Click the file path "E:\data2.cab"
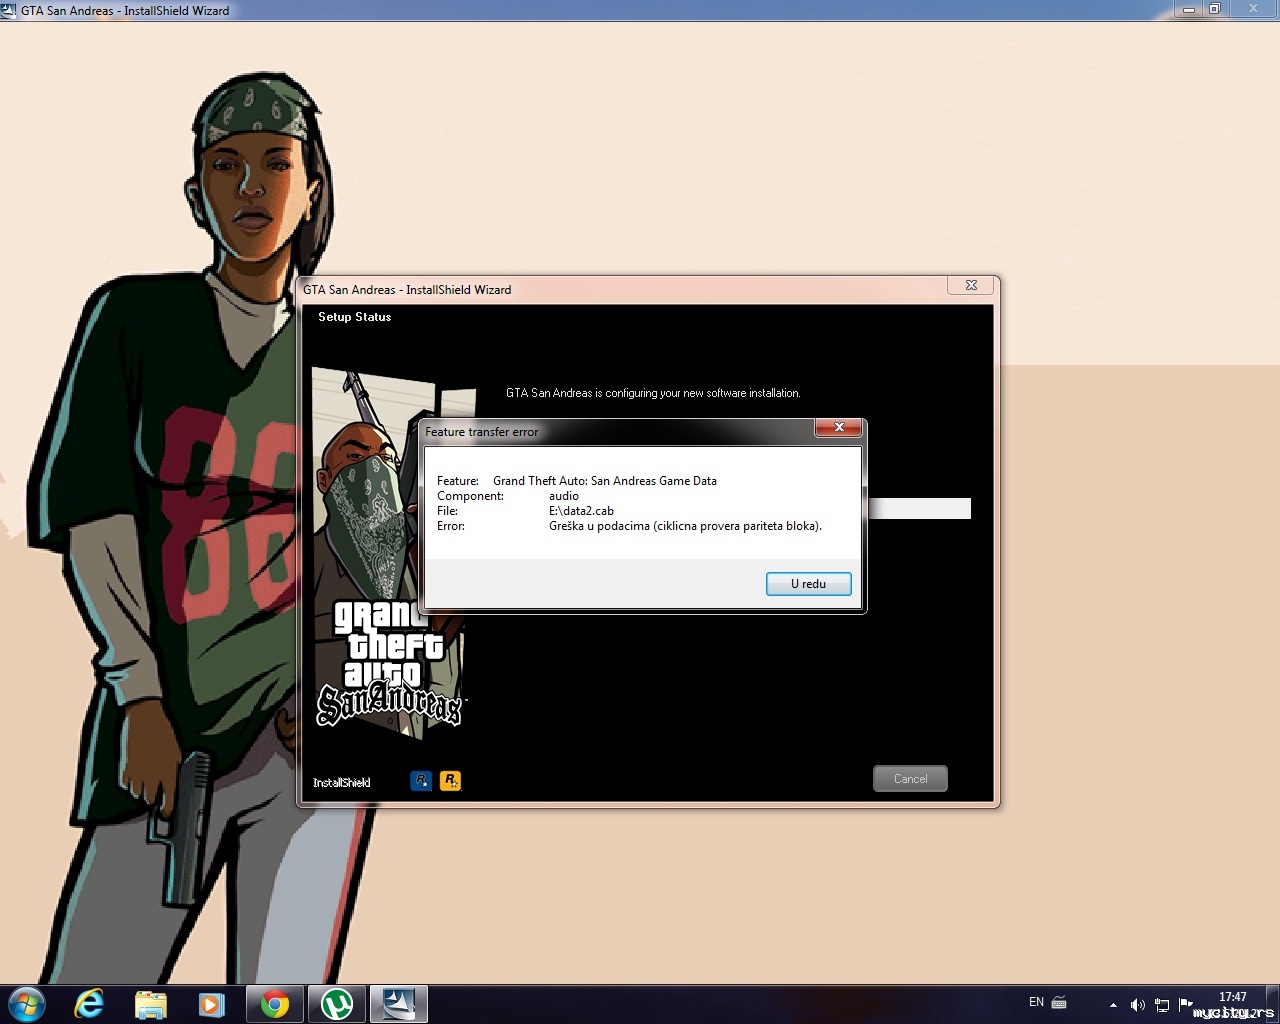The height and width of the screenshot is (1024, 1280). coord(581,511)
